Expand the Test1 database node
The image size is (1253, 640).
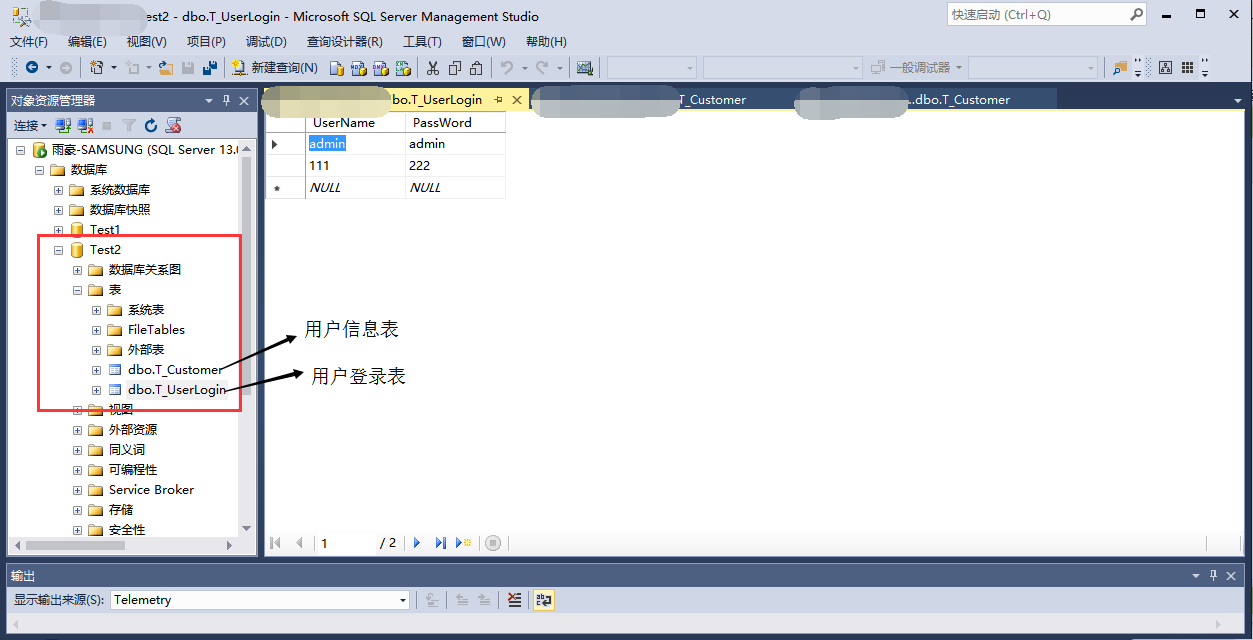point(59,230)
